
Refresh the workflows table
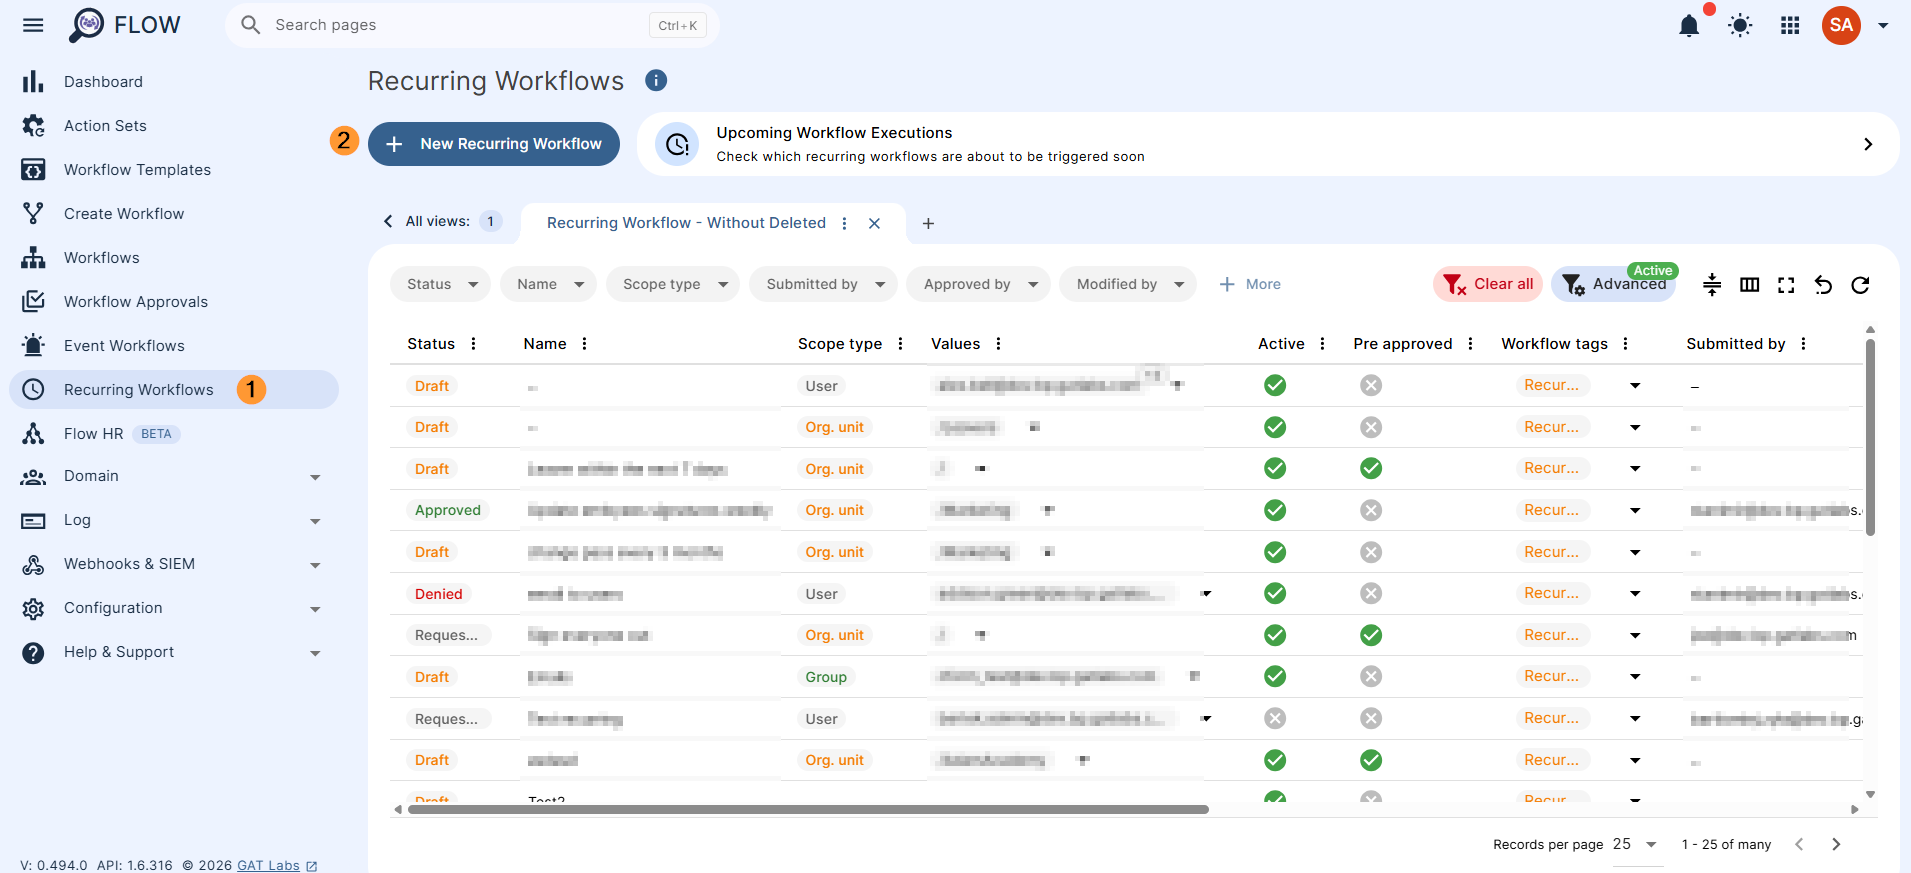(x=1860, y=285)
